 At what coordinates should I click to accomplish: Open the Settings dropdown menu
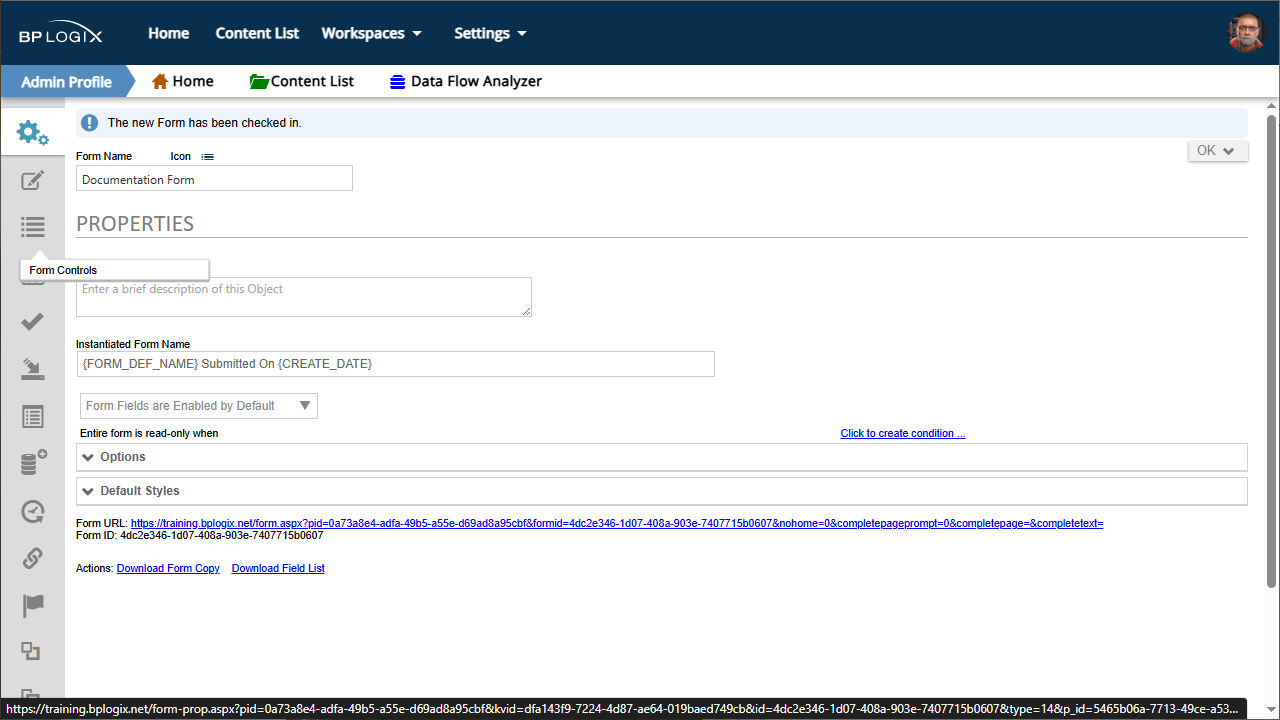[x=490, y=33]
